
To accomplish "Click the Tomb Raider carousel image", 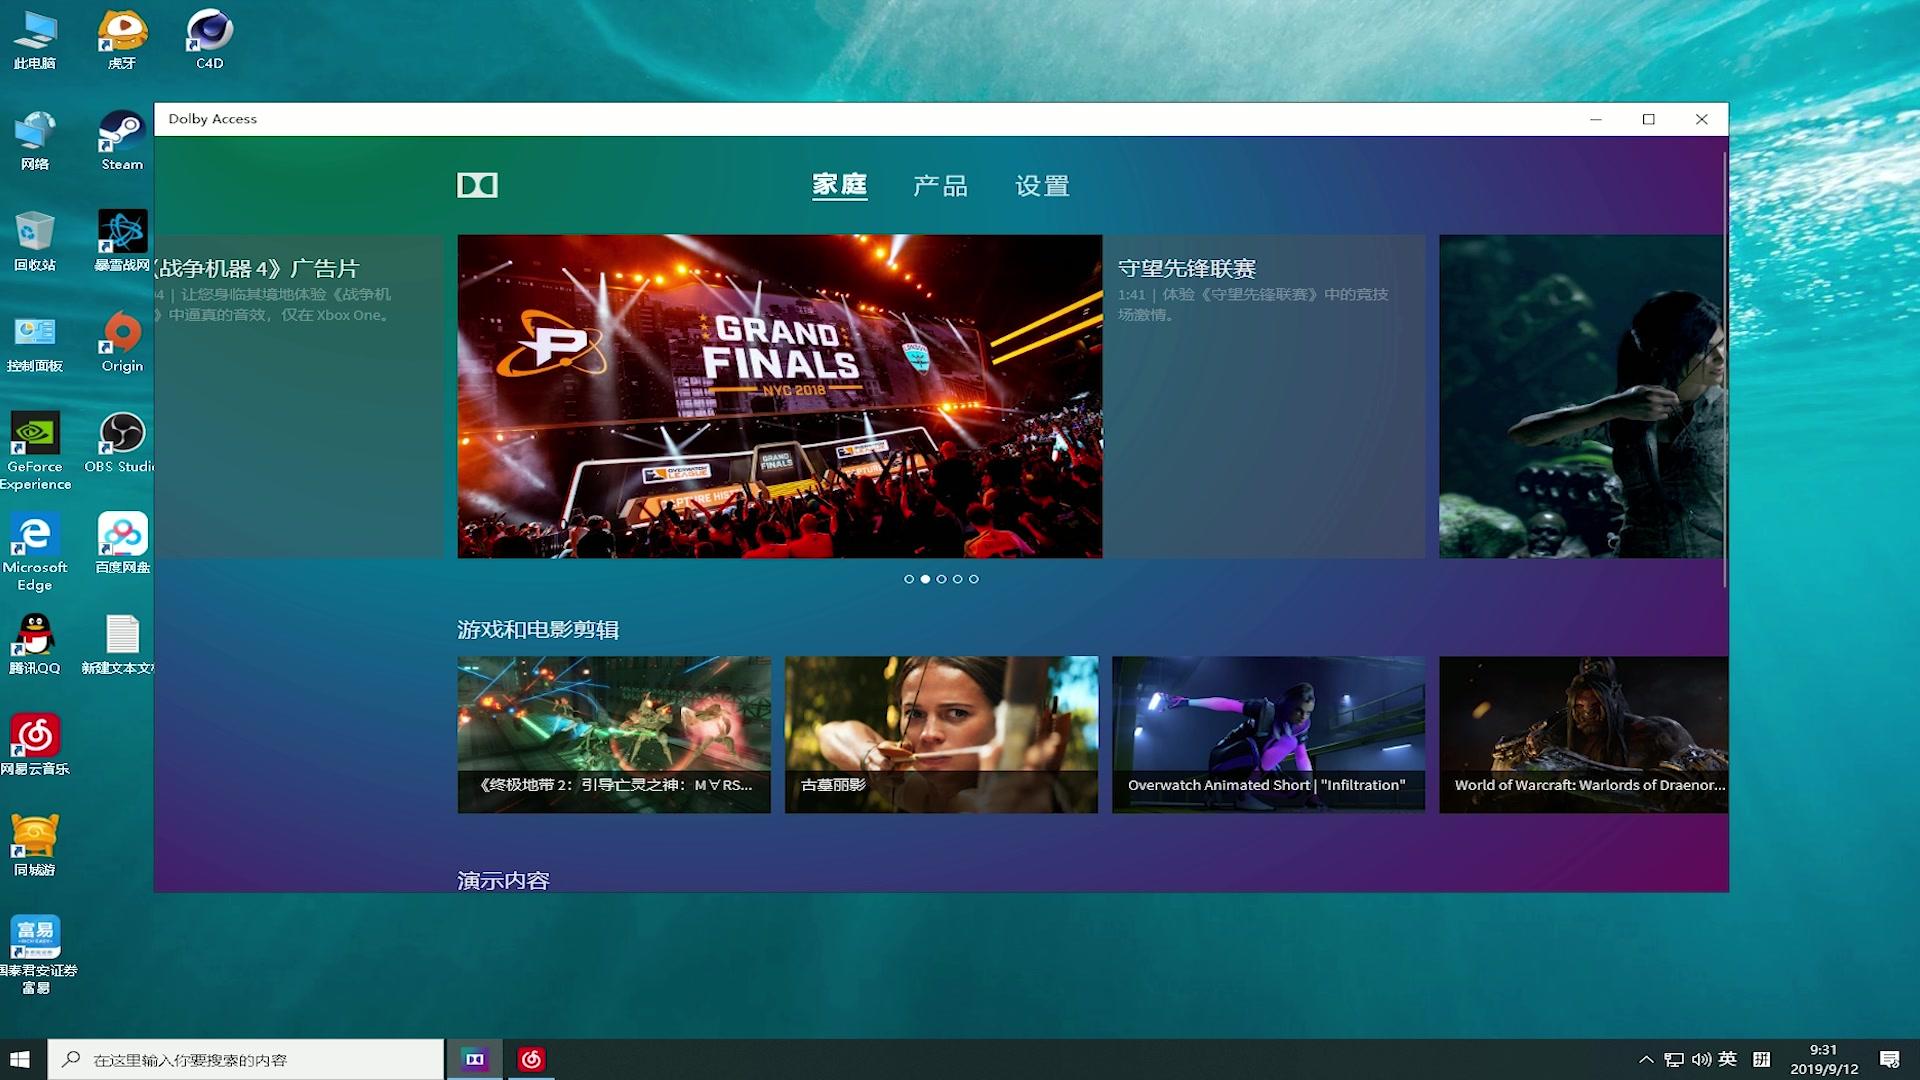I will 1582,396.
